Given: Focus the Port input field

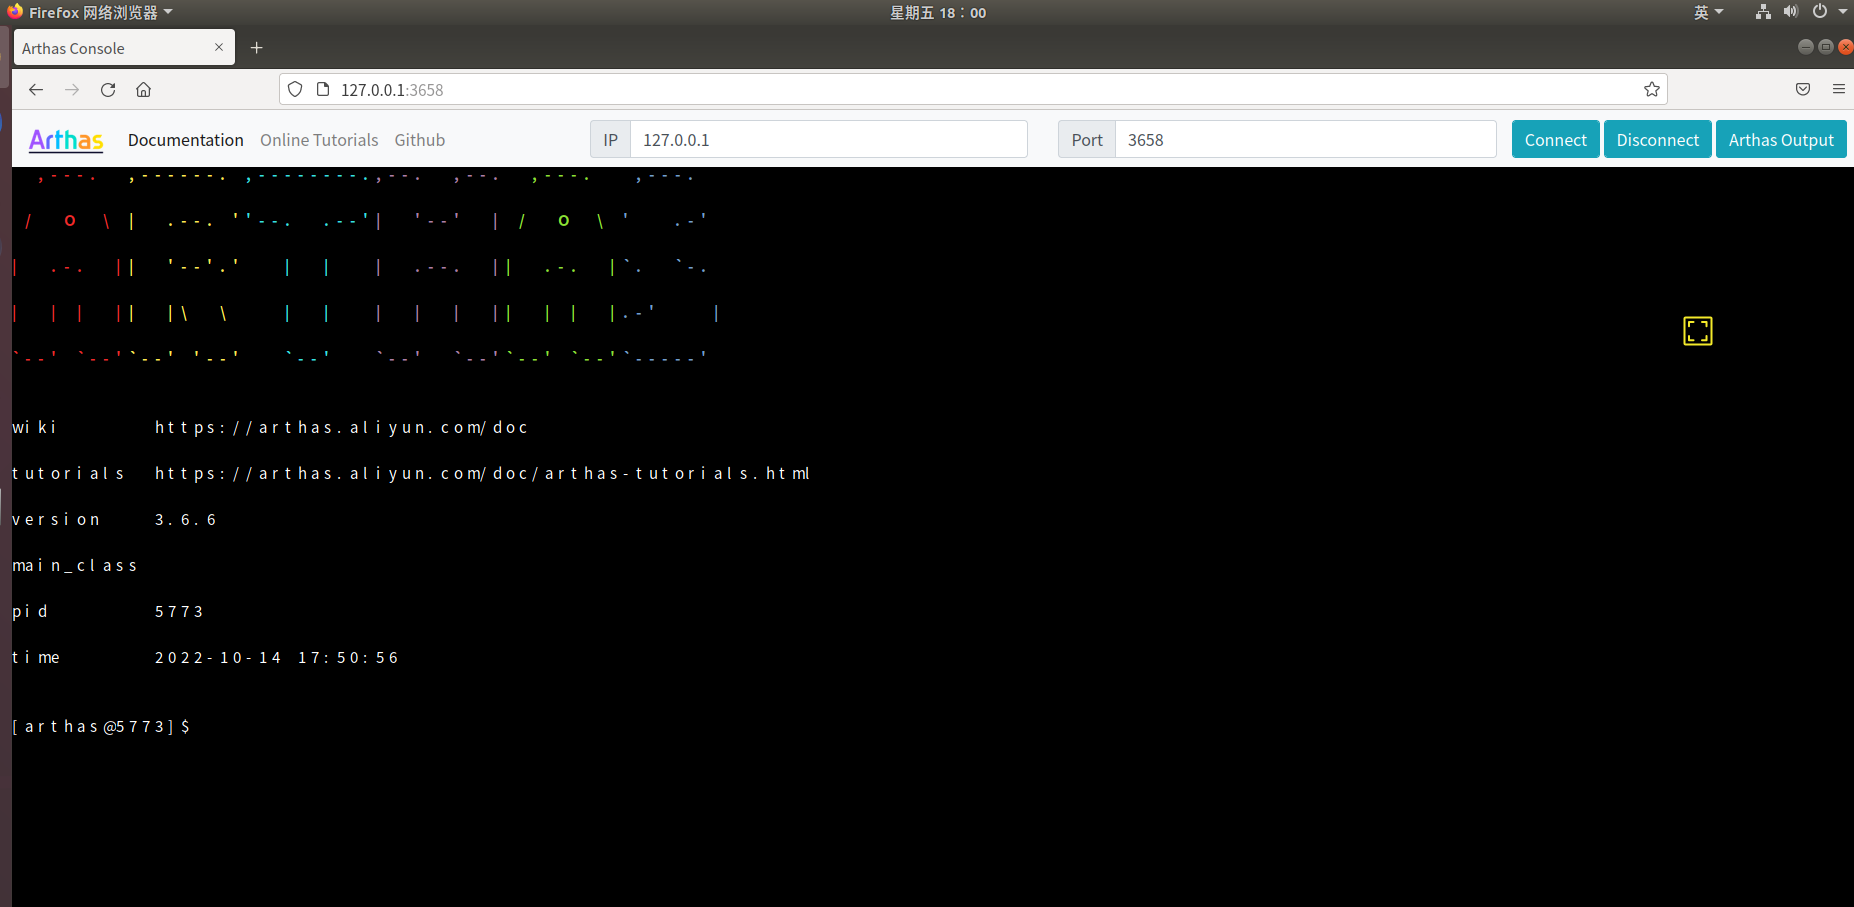Looking at the screenshot, I should [x=1306, y=140].
